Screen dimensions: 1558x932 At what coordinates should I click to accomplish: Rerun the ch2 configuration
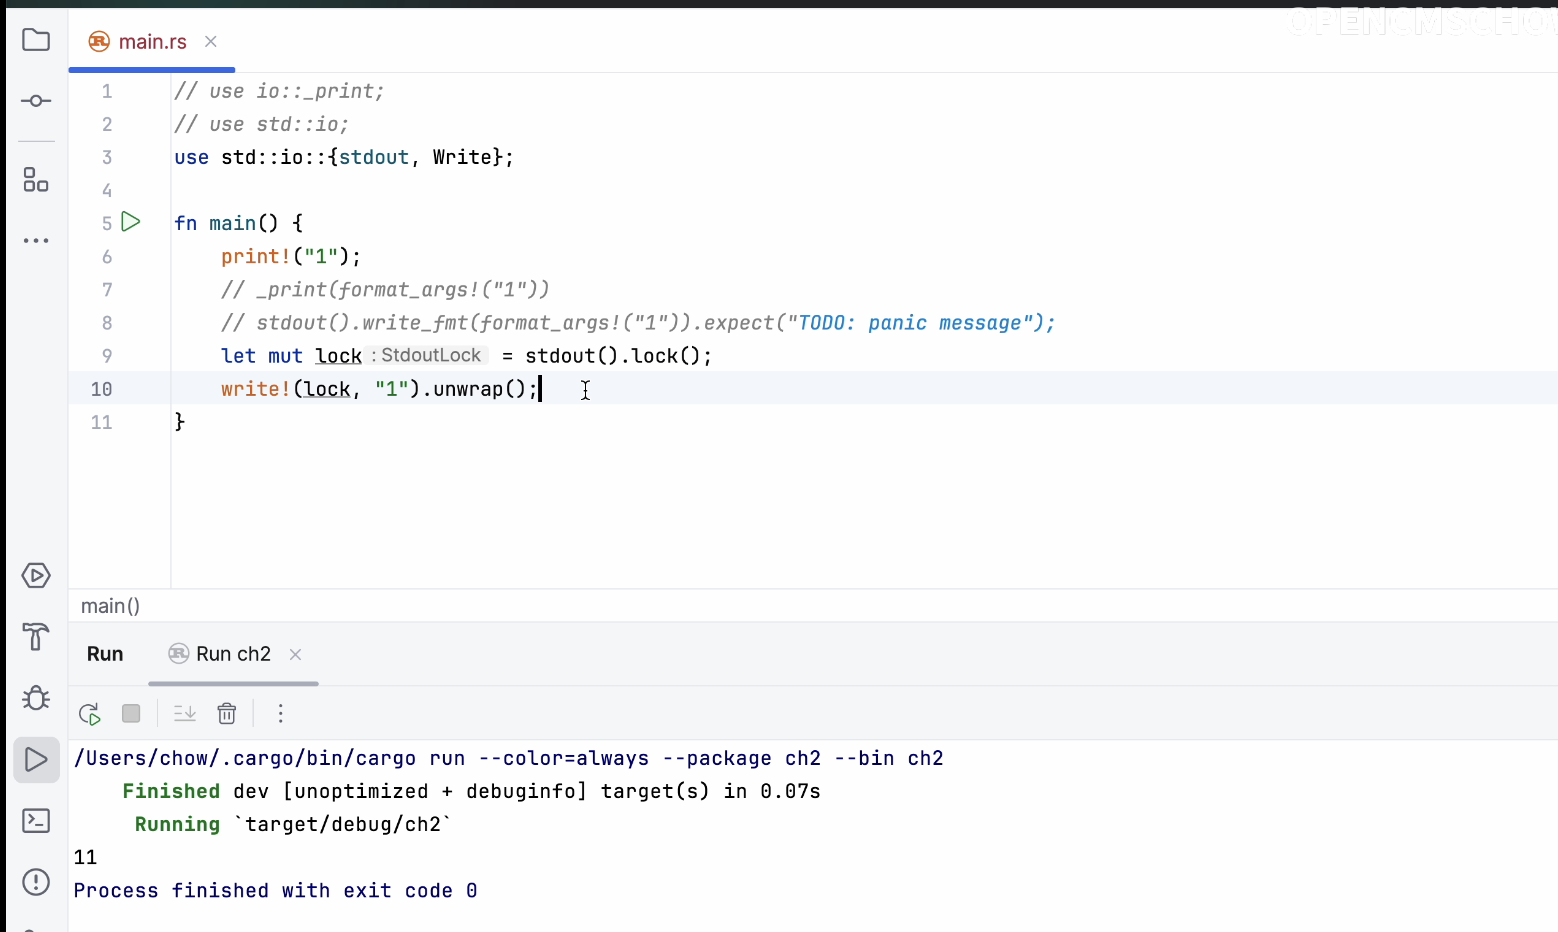(90, 714)
